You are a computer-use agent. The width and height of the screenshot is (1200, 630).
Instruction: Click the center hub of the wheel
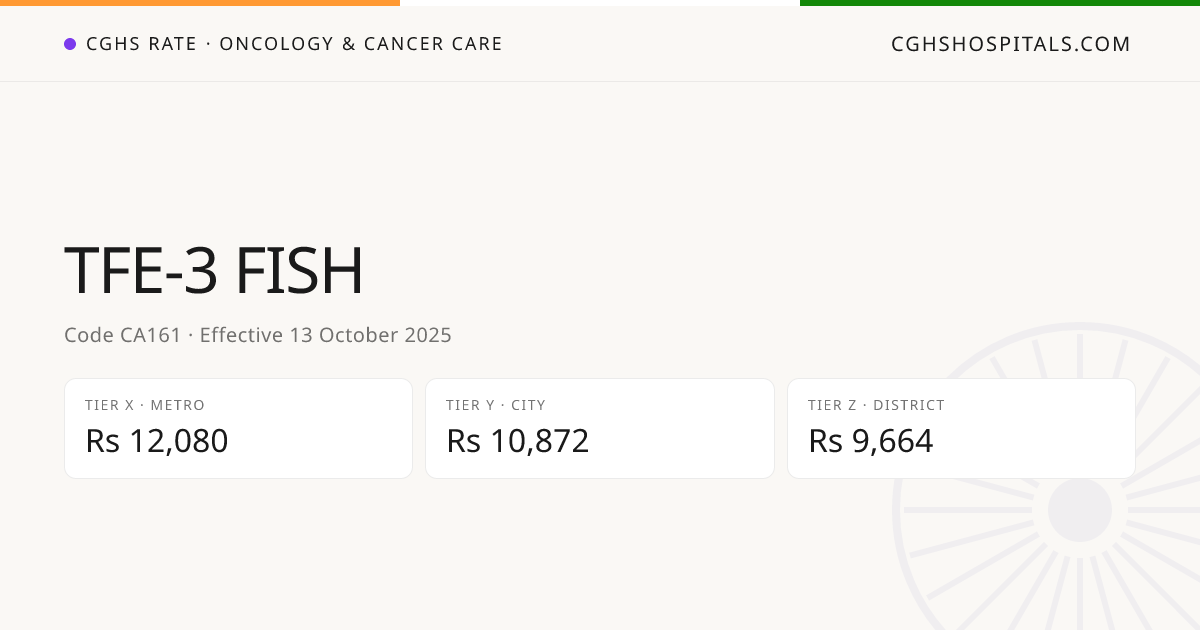tap(1080, 510)
